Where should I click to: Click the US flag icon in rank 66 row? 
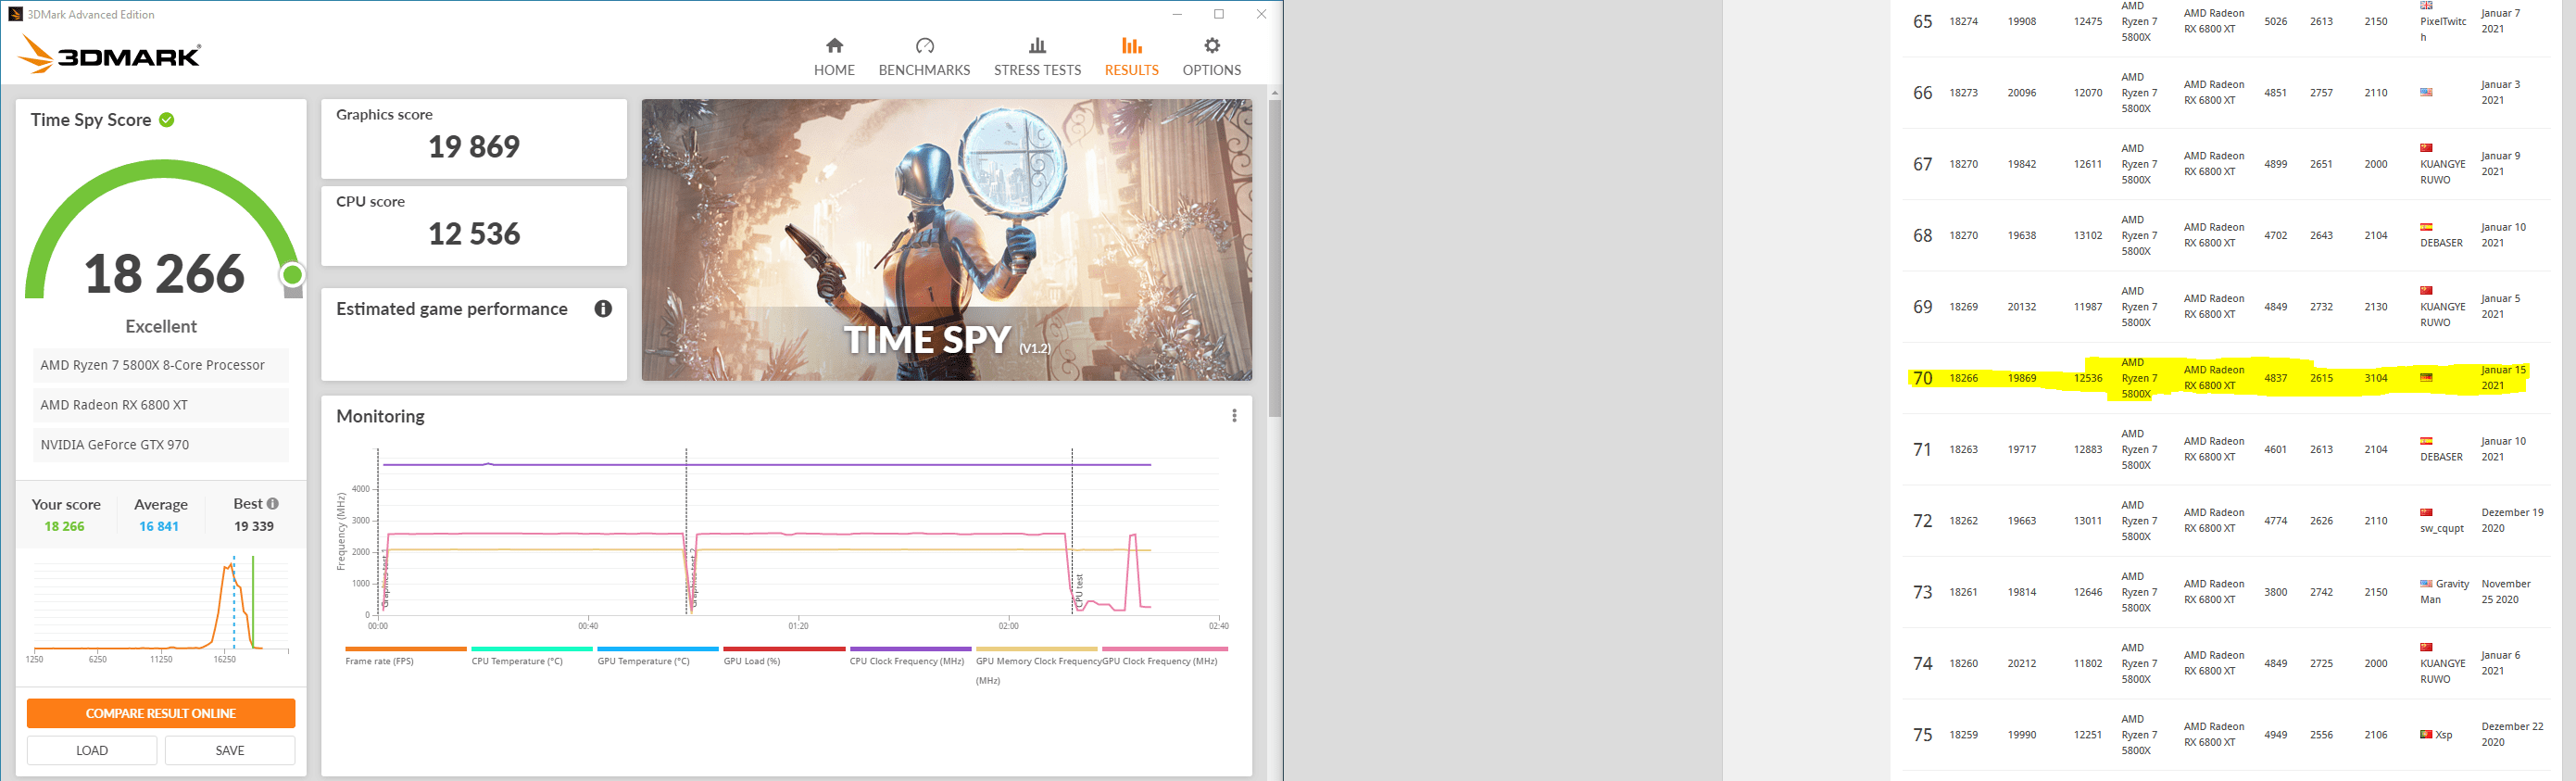(x=2426, y=92)
